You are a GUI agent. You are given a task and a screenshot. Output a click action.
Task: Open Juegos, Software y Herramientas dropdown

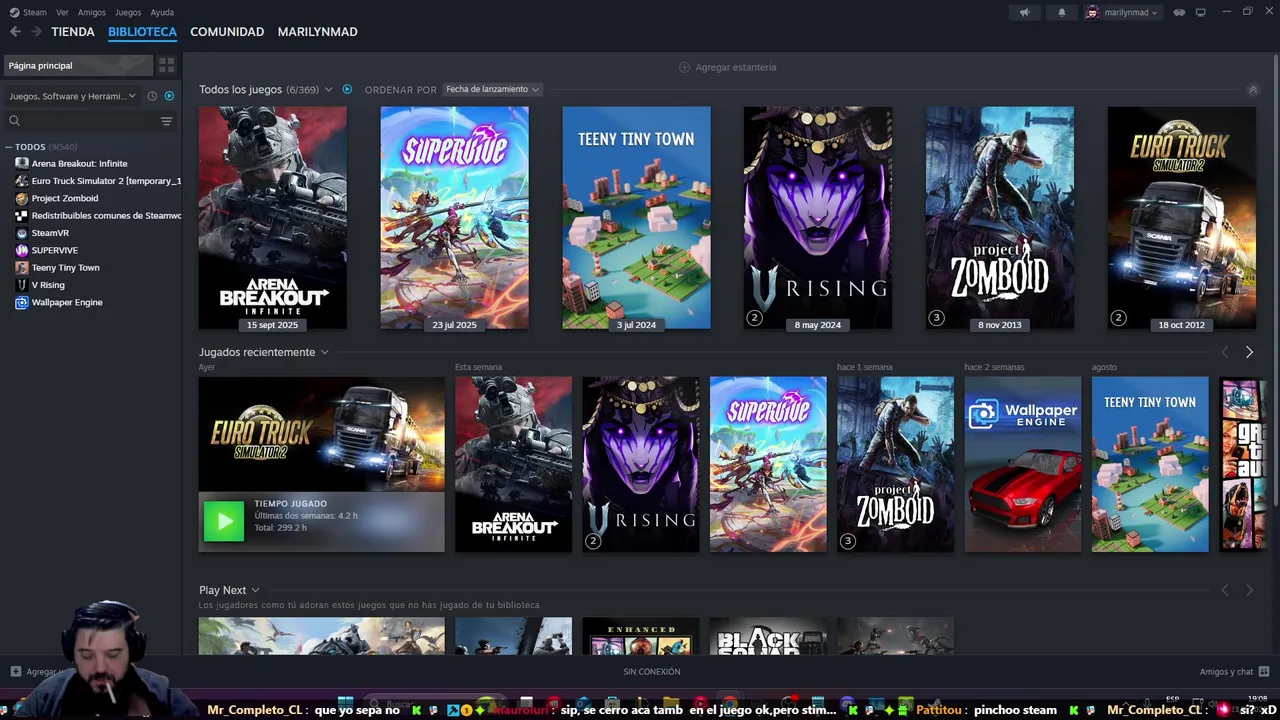pos(72,96)
